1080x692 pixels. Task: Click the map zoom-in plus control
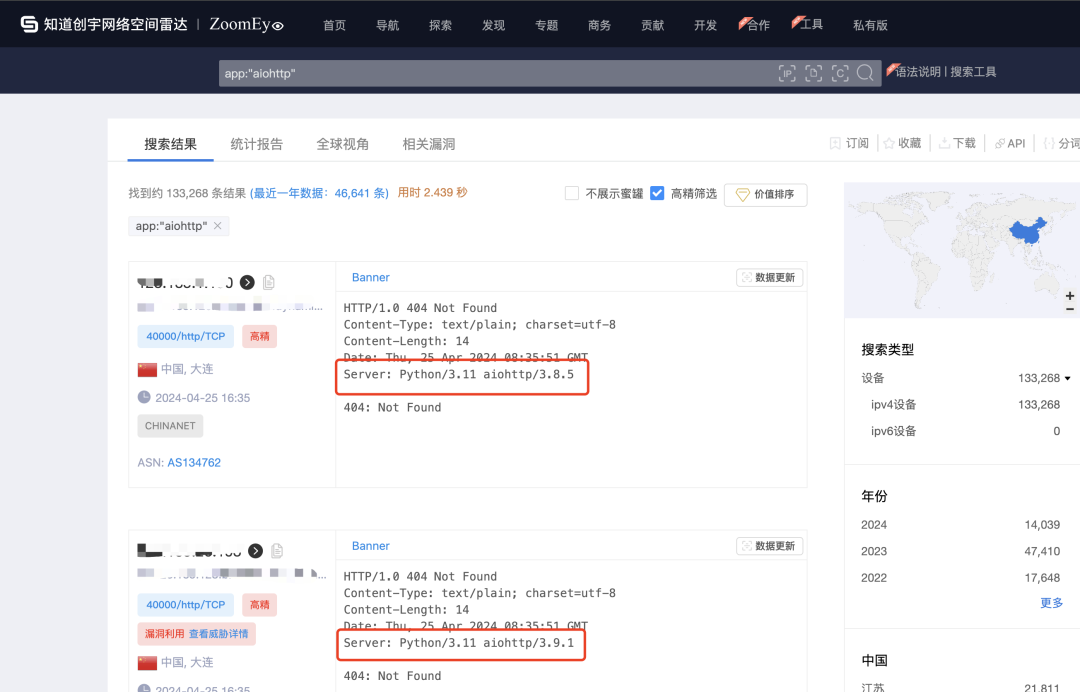[1069, 297]
